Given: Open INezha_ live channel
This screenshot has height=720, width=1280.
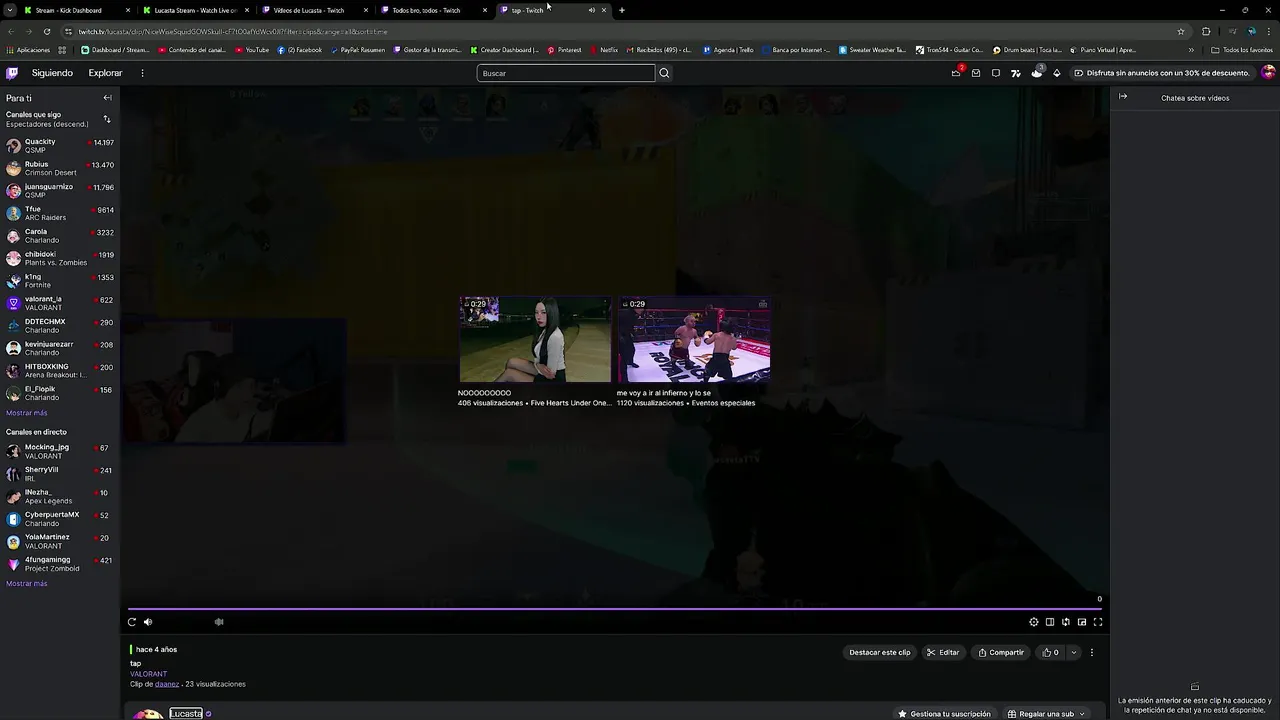Looking at the screenshot, I should point(60,496).
